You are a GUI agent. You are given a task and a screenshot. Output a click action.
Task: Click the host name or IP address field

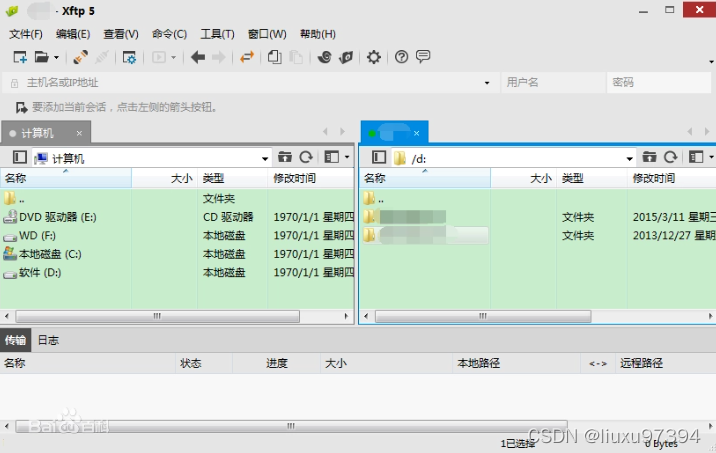tap(251, 83)
